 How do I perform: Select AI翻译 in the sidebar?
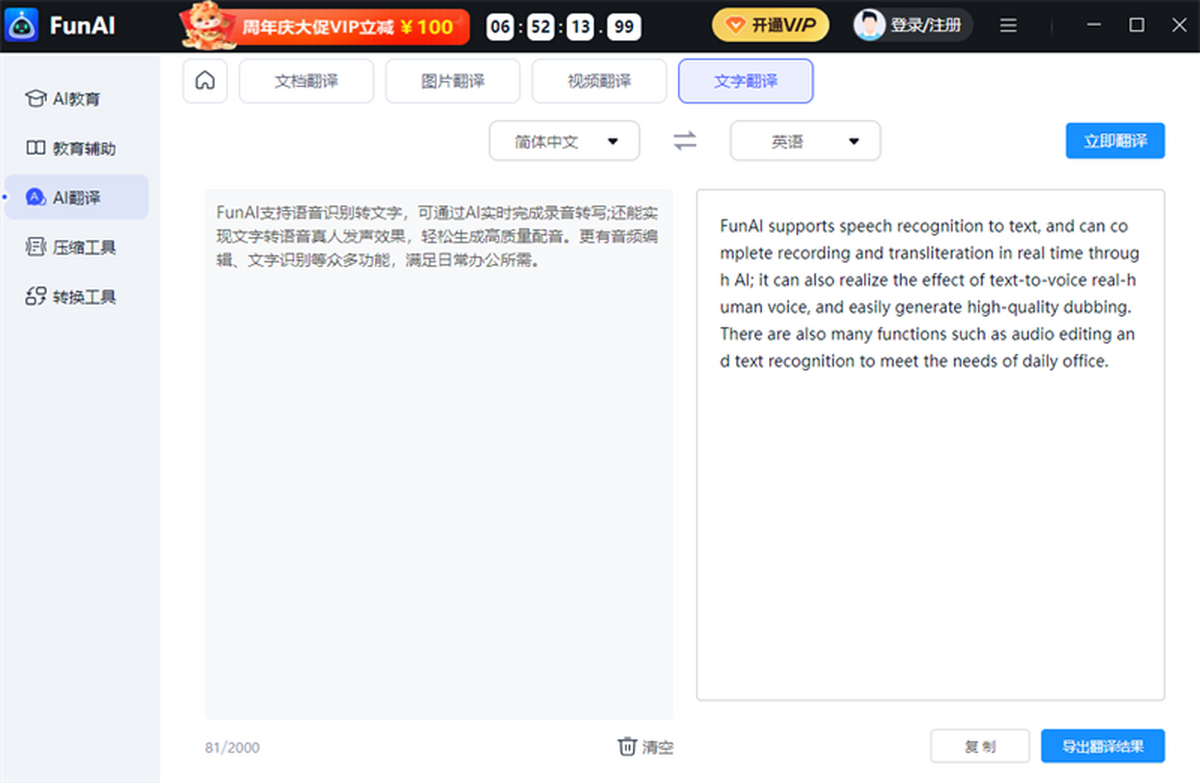[77, 197]
